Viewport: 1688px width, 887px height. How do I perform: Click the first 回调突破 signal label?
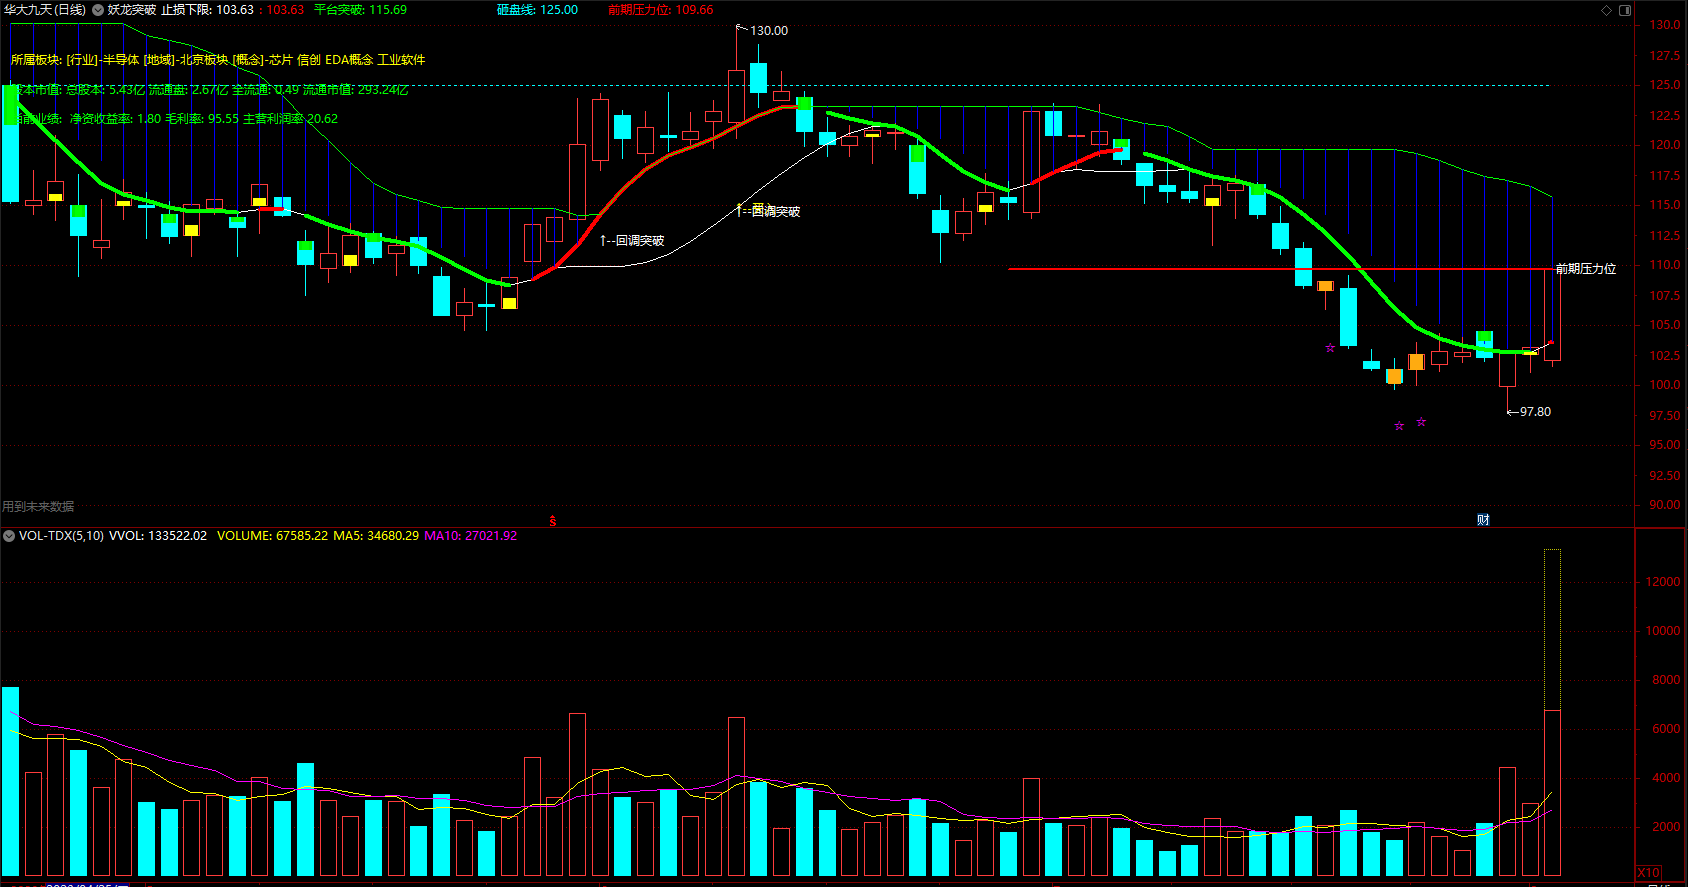(x=632, y=241)
